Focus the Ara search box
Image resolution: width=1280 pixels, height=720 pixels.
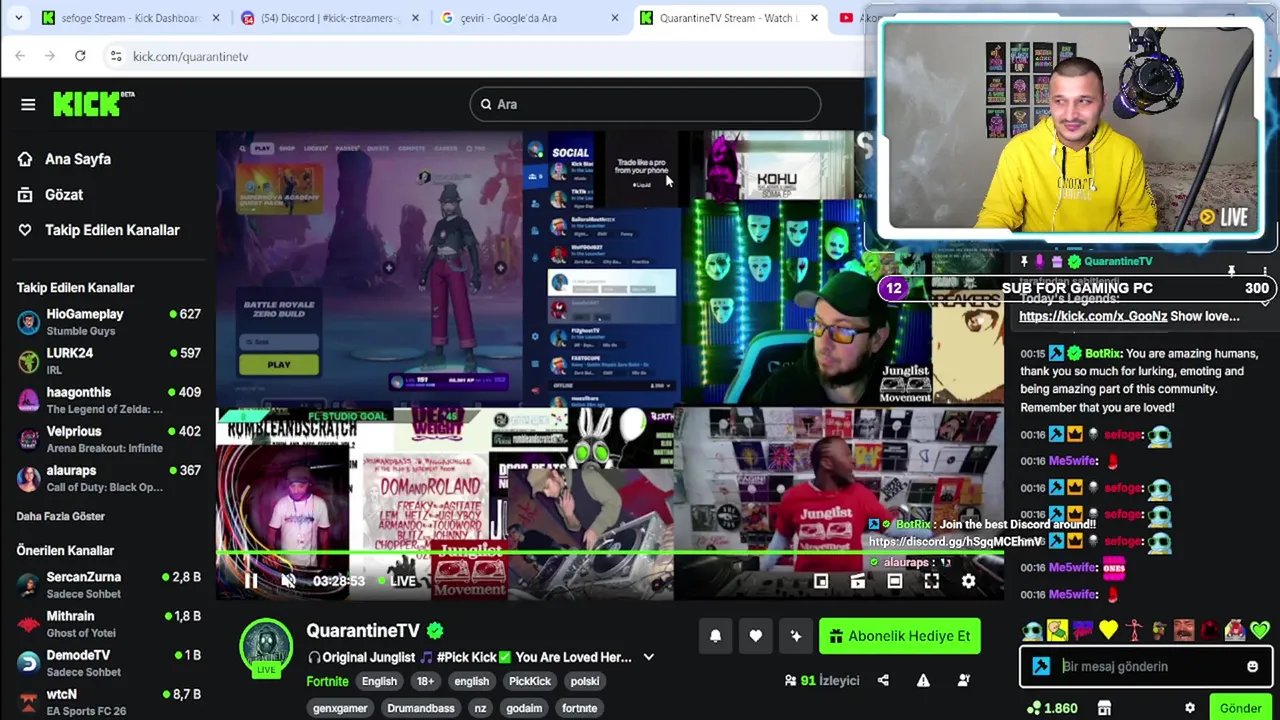coord(645,104)
